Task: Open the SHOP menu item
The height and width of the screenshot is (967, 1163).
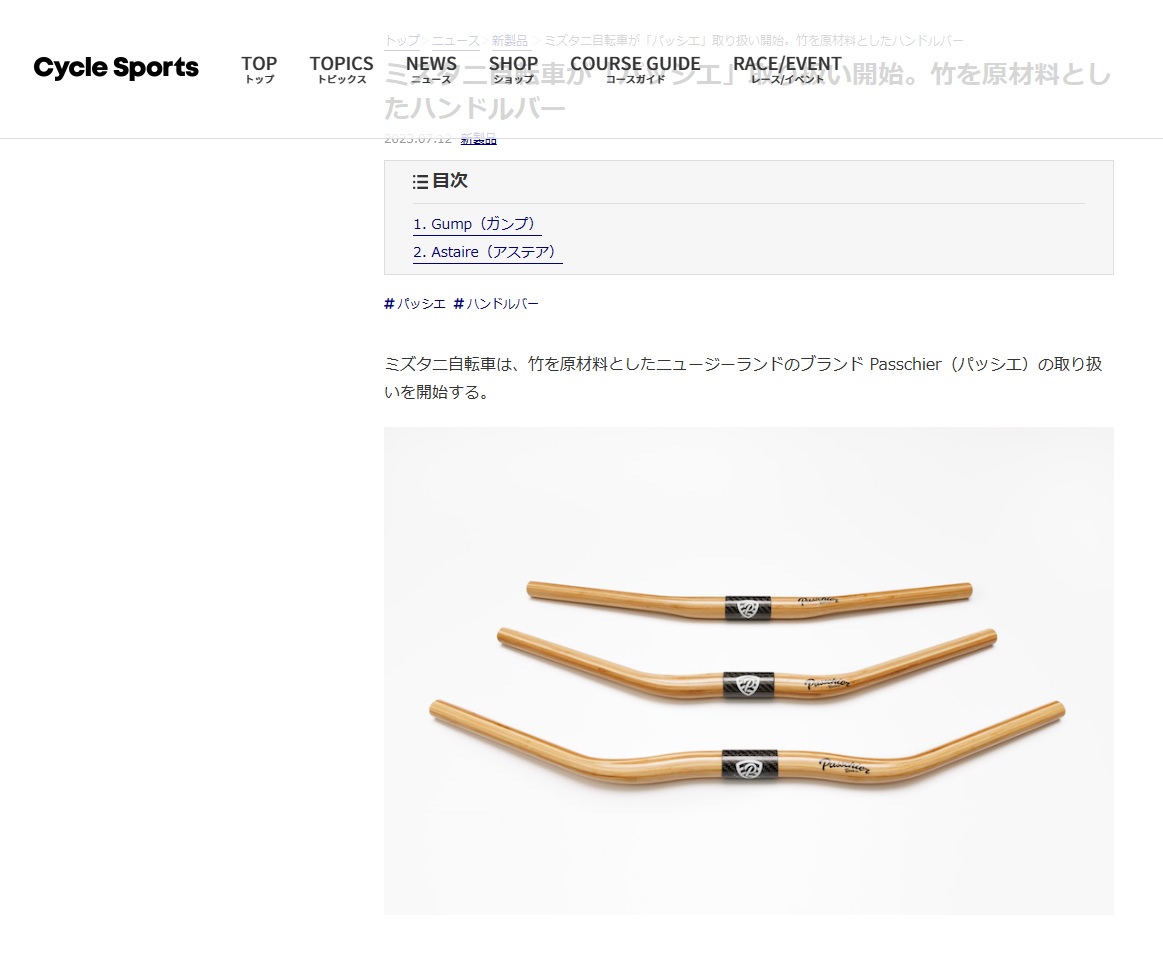Action: click(x=513, y=69)
